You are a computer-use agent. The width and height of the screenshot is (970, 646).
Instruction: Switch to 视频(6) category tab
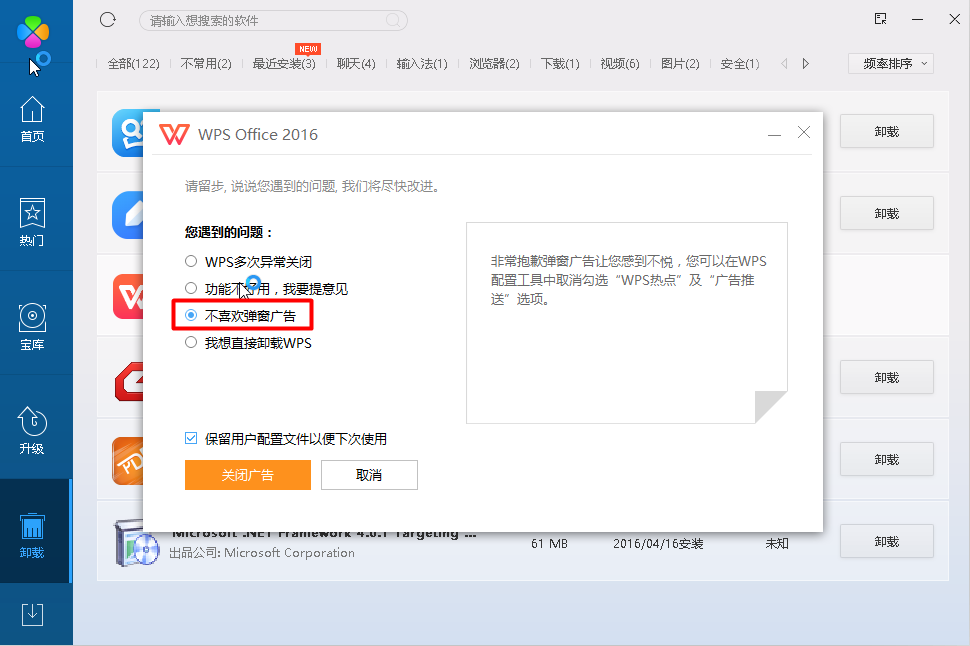(x=620, y=64)
